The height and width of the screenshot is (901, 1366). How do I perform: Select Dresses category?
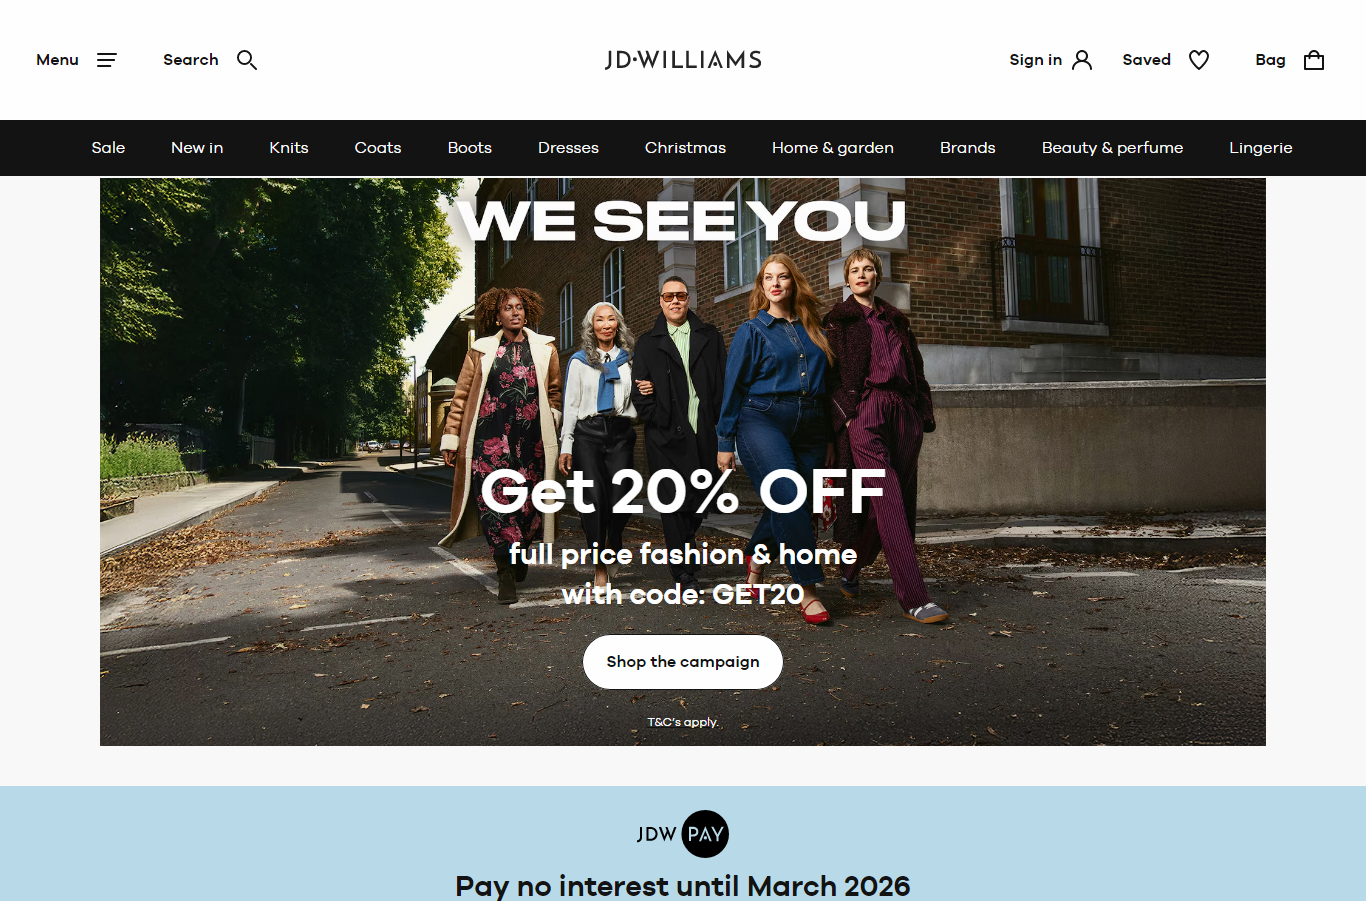pyautogui.click(x=568, y=148)
